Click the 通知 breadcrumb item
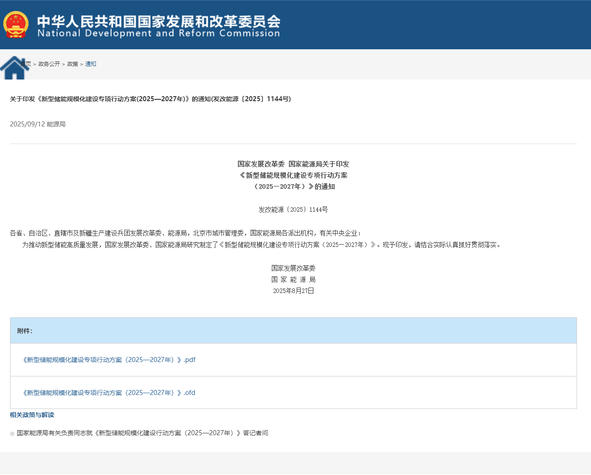 91,64
